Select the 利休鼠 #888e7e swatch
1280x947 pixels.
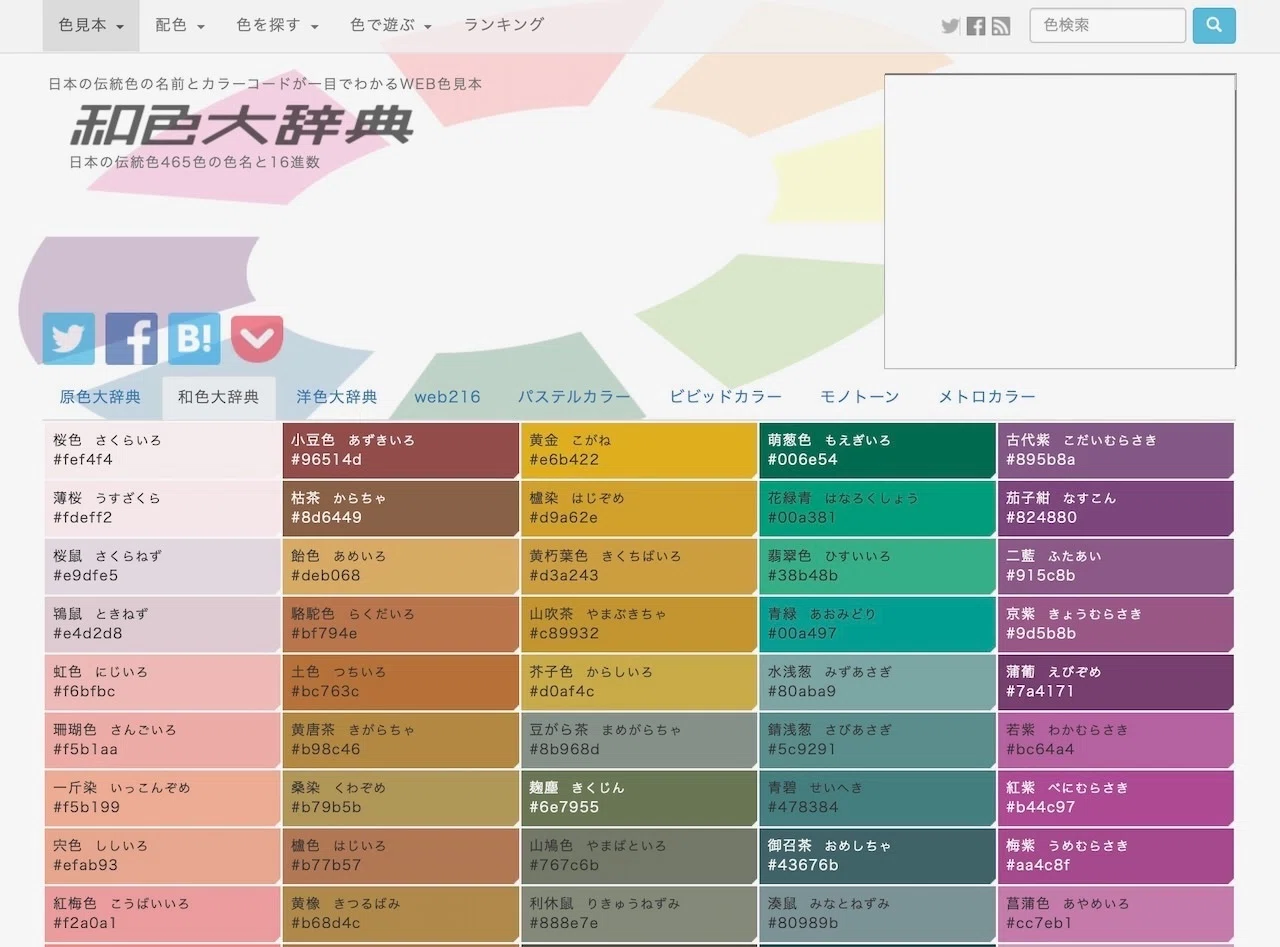[639, 914]
